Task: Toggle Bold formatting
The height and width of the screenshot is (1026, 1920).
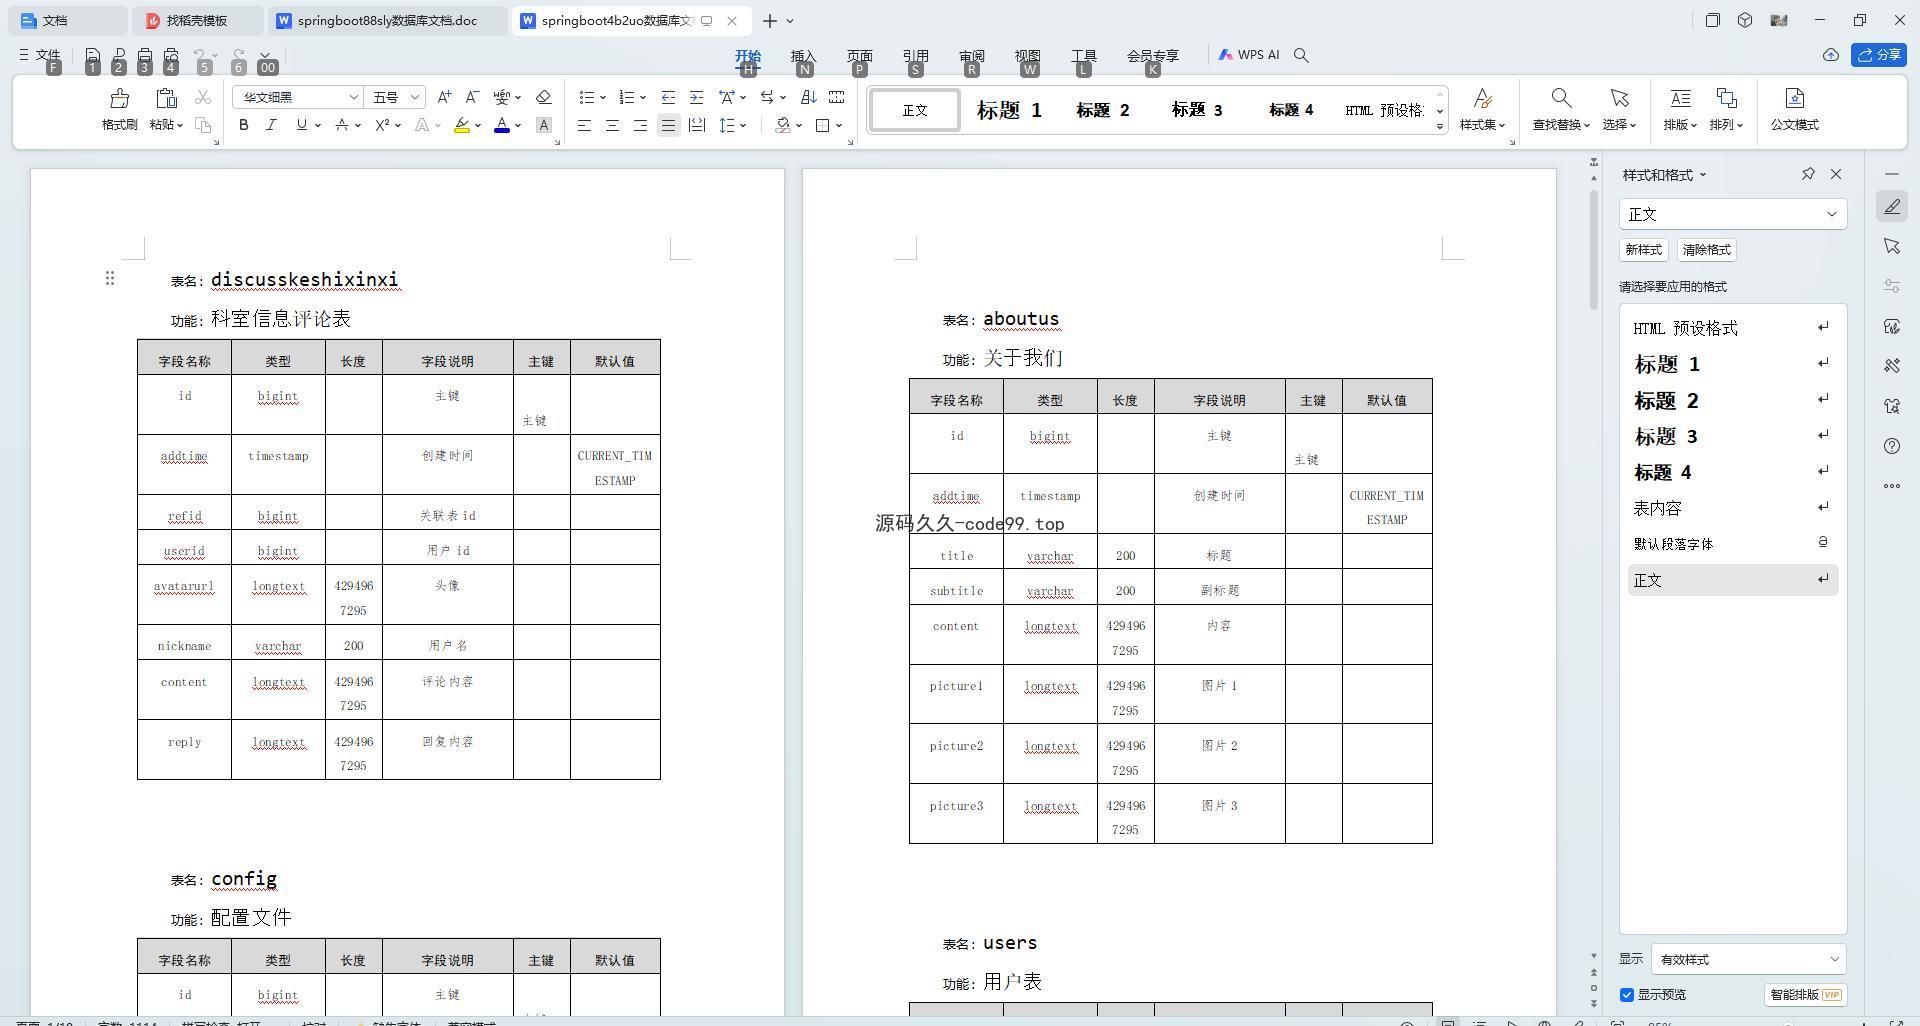Action: [x=243, y=125]
